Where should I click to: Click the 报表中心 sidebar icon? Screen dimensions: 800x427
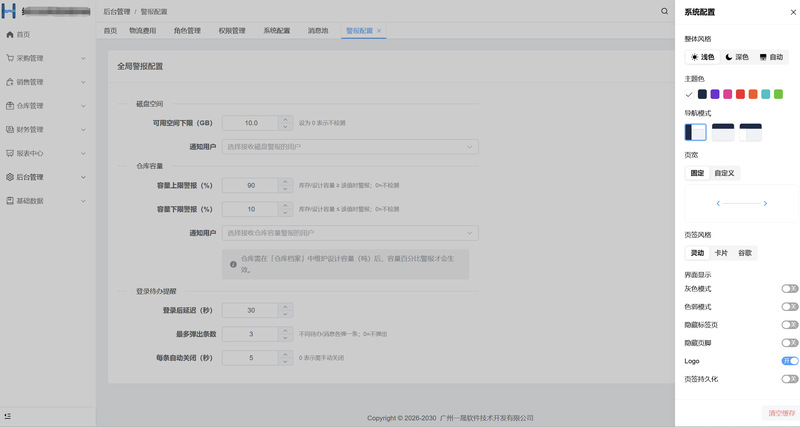(x=10, y=153)
